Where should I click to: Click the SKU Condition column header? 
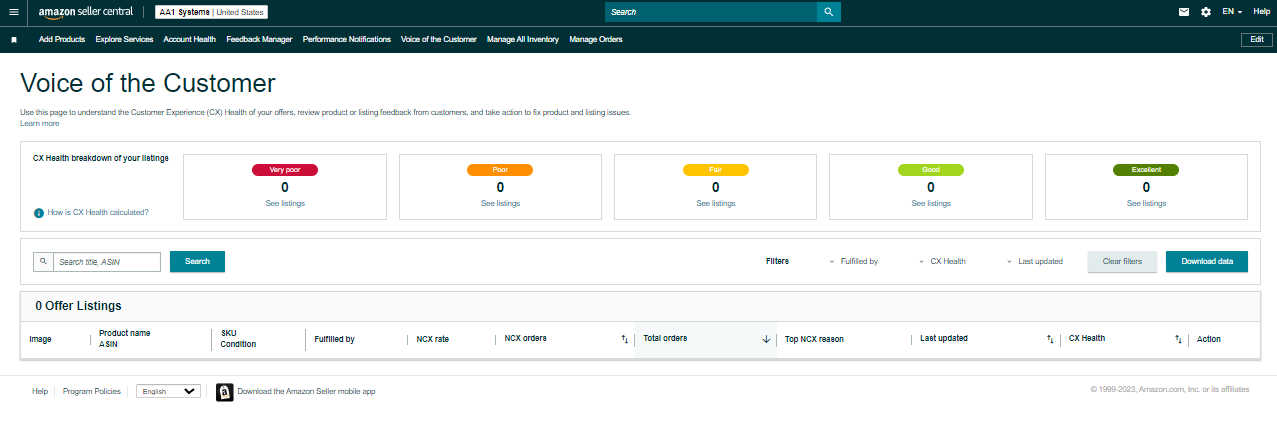[239, 339]
